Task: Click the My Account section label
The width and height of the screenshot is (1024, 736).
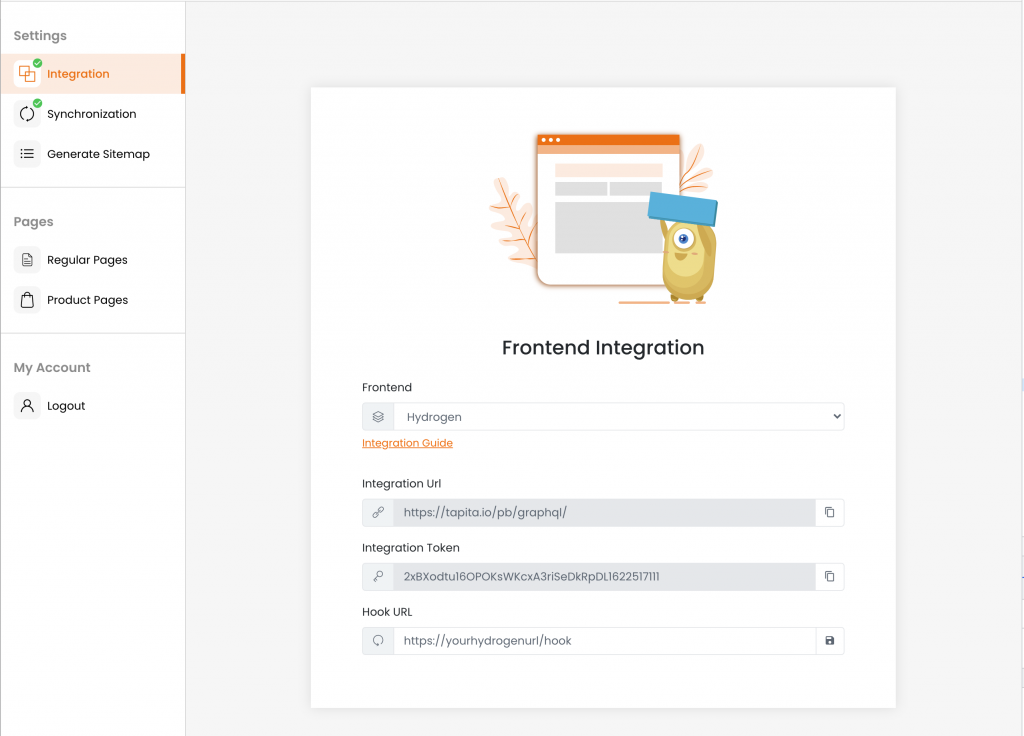Action: (52, 368)
